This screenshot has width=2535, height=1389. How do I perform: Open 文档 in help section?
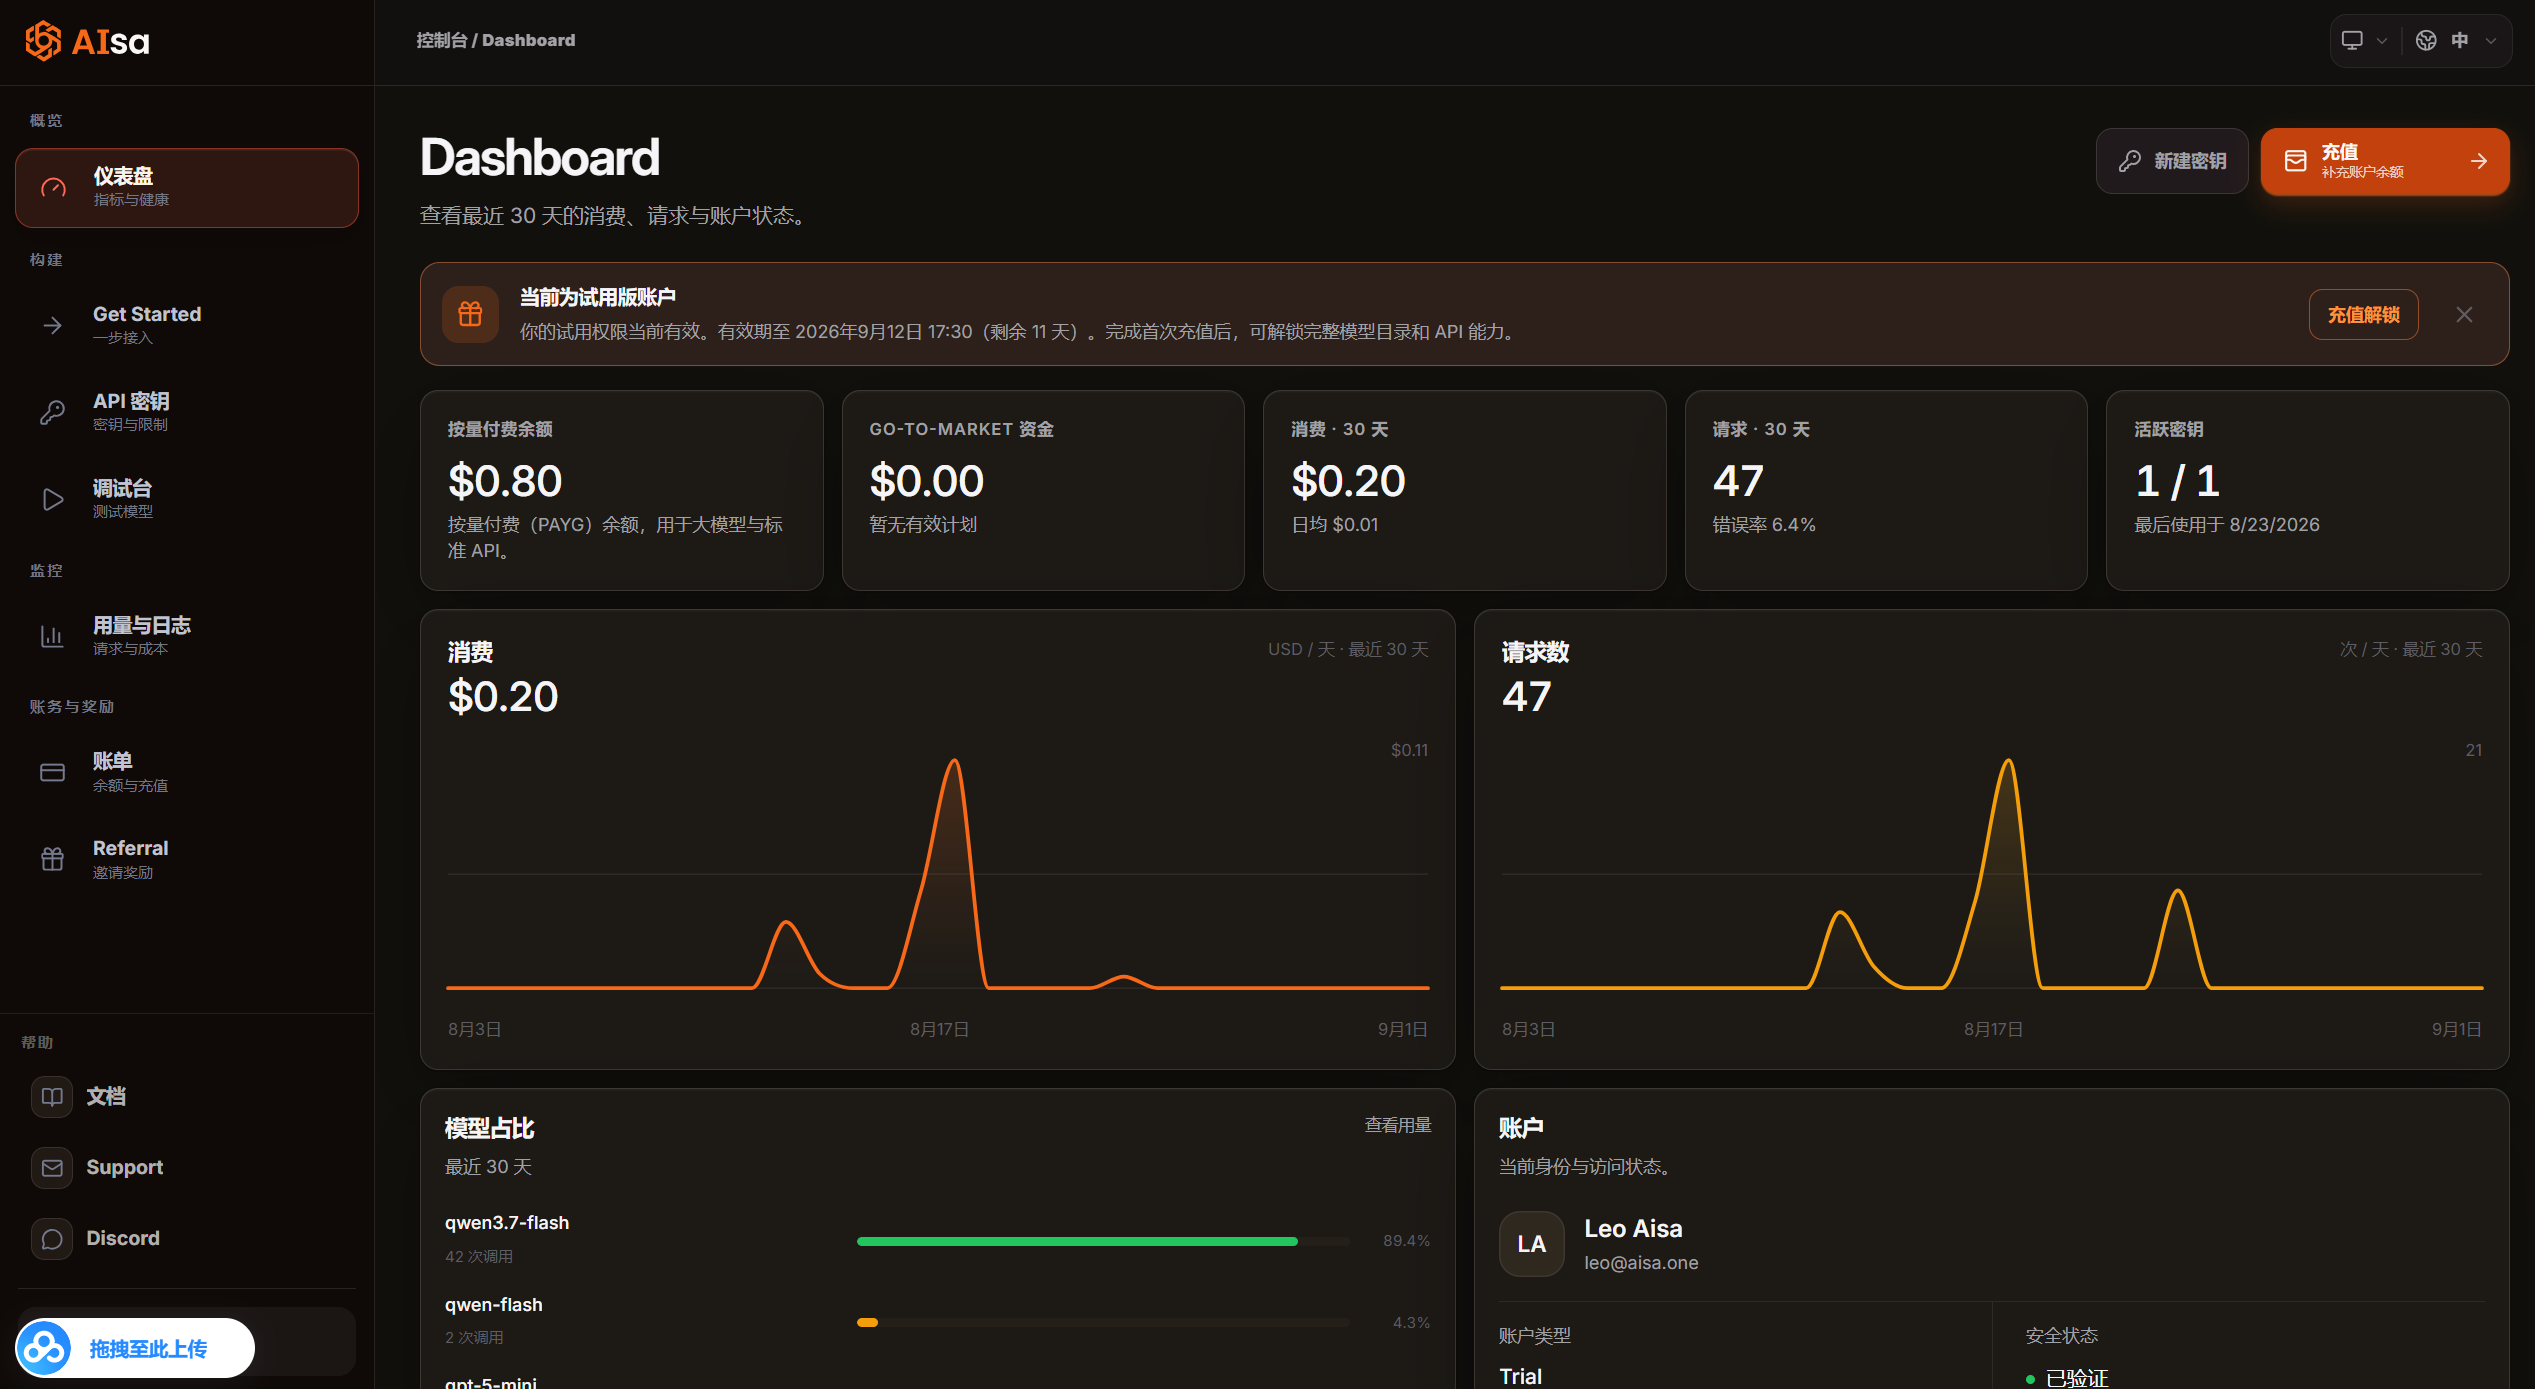187,1097
